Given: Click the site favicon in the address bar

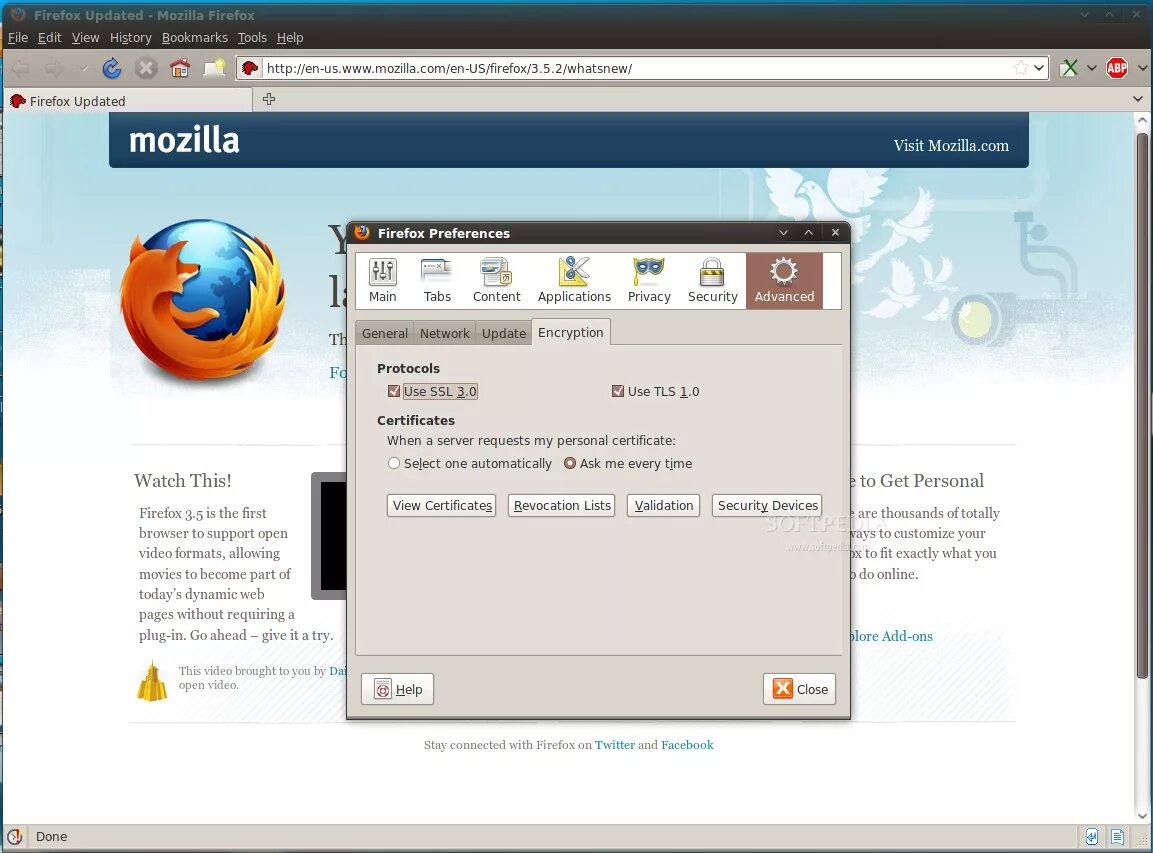Looking at the screenshot, I should click(x=250, y=68).
